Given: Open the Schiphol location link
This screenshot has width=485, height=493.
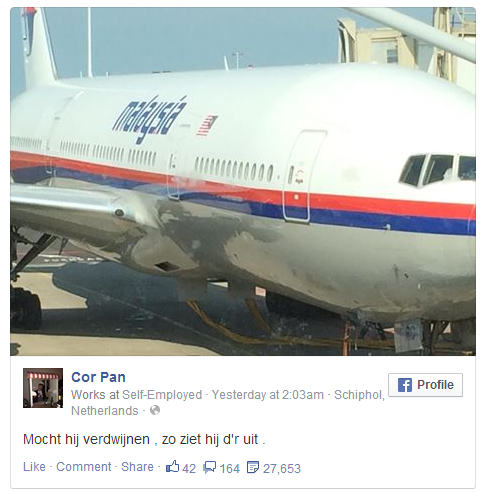Looking at the screenshot, I should point(359,395).
